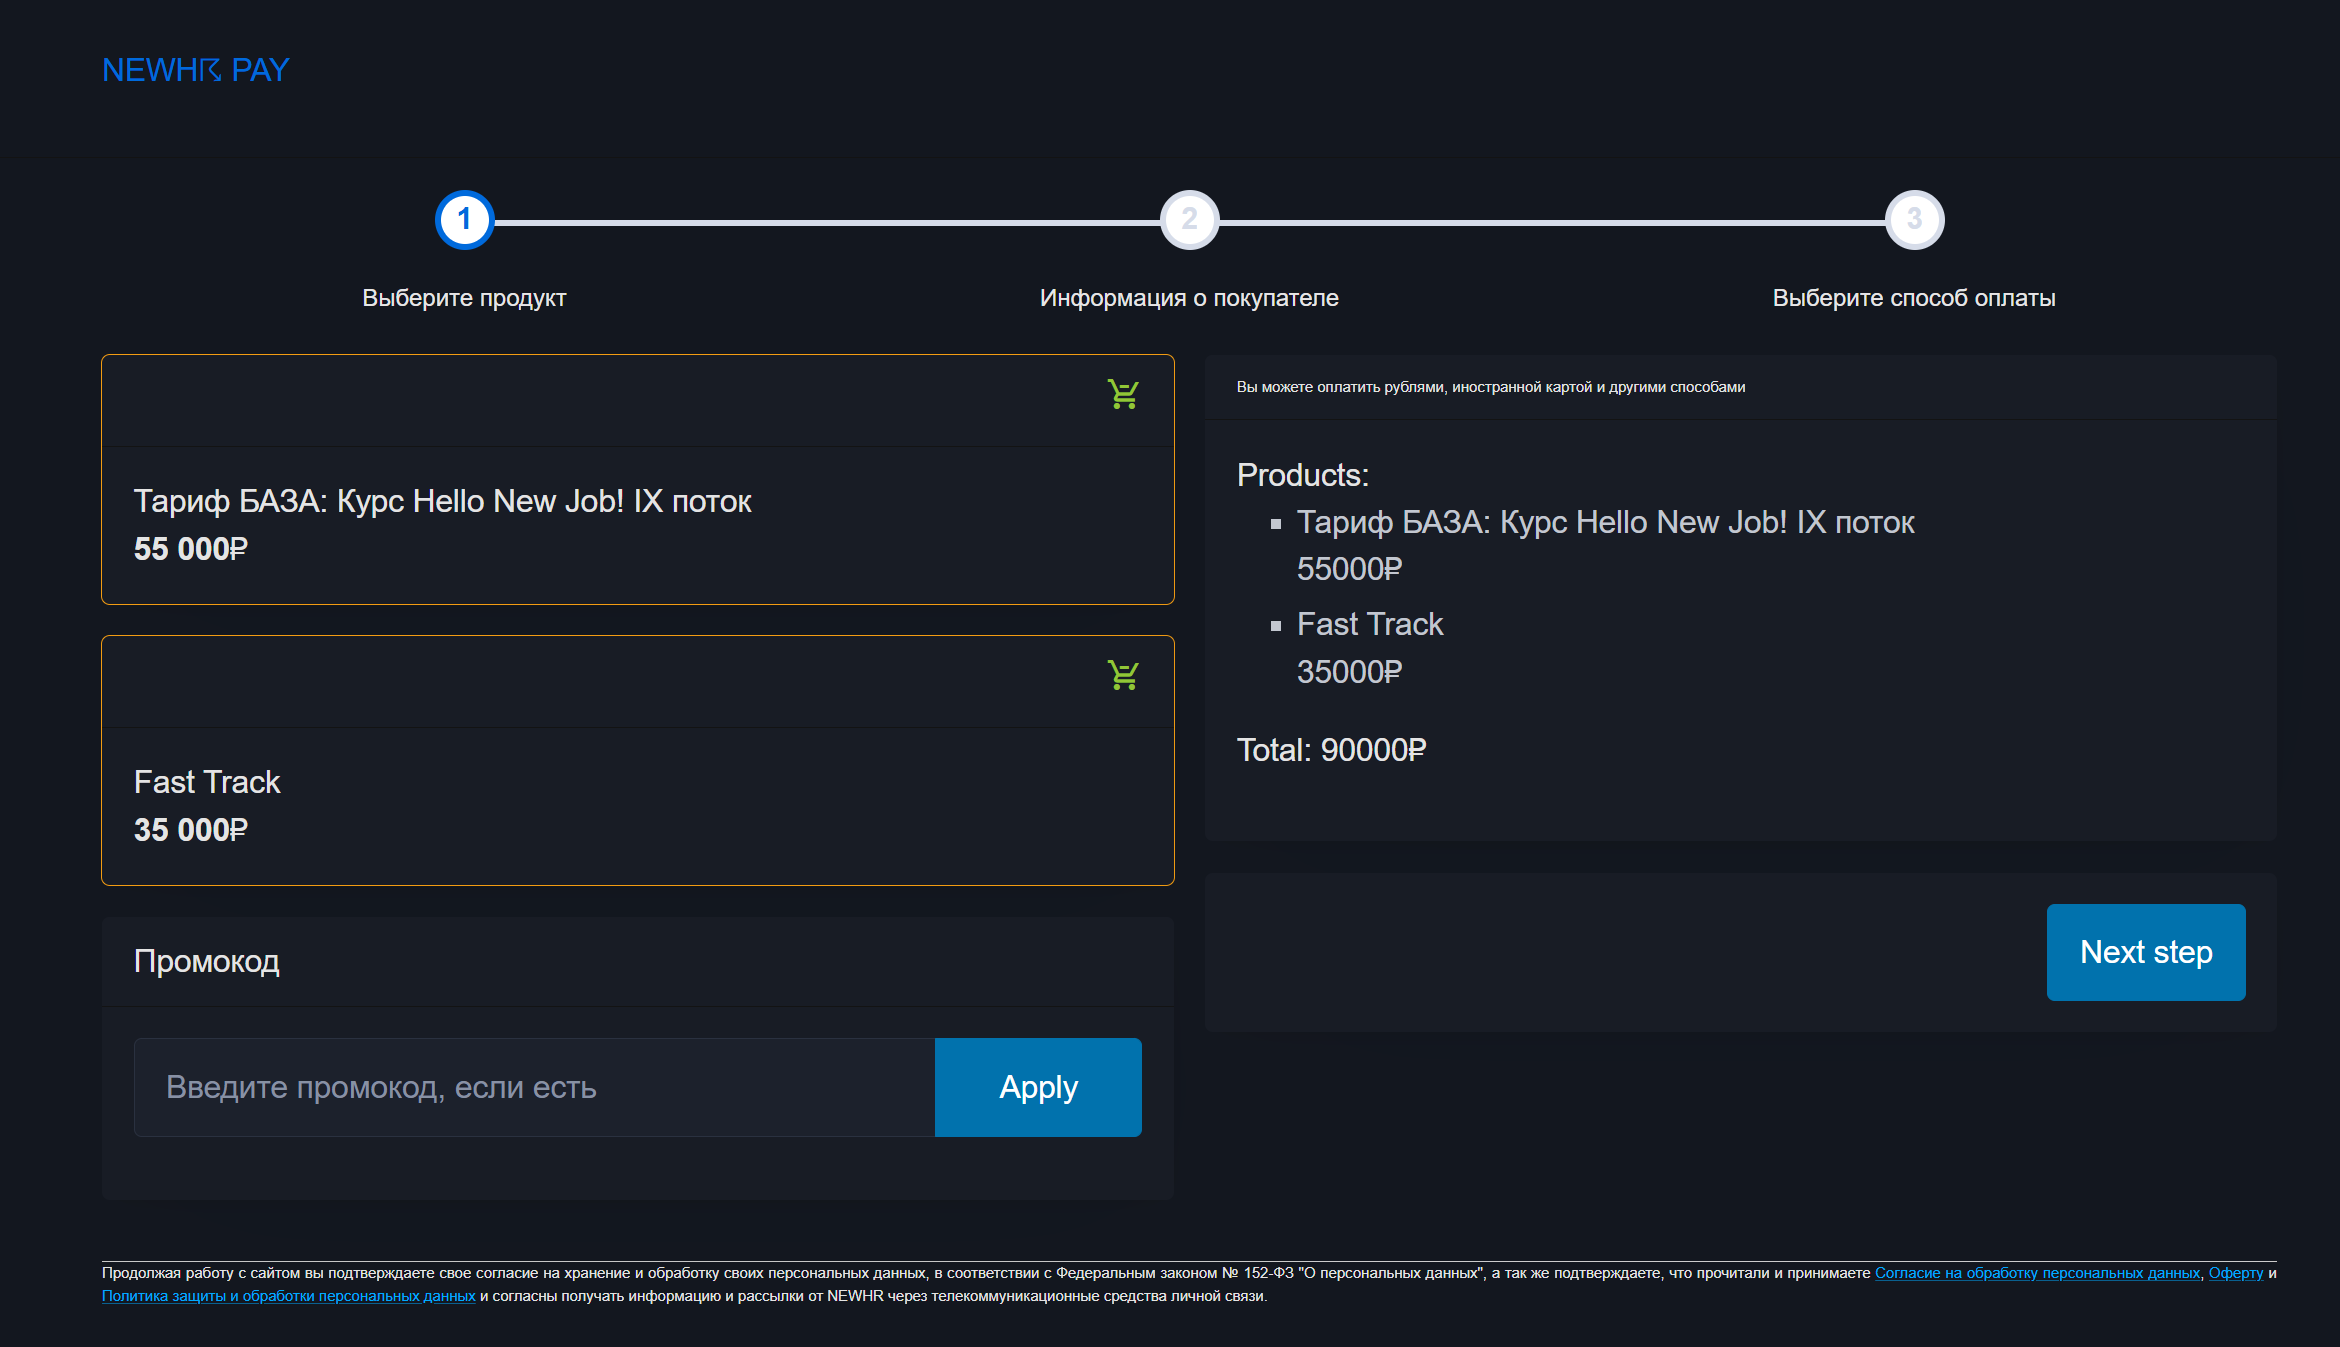The image size is (2340, 1347).
Task: Open Политика защиты и обработки персональных данных link
Action: (x=288, y=1296)
